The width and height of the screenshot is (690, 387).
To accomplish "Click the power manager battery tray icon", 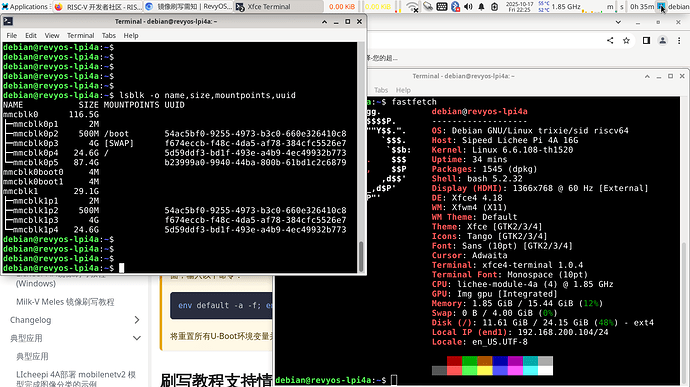I will 495,7.
